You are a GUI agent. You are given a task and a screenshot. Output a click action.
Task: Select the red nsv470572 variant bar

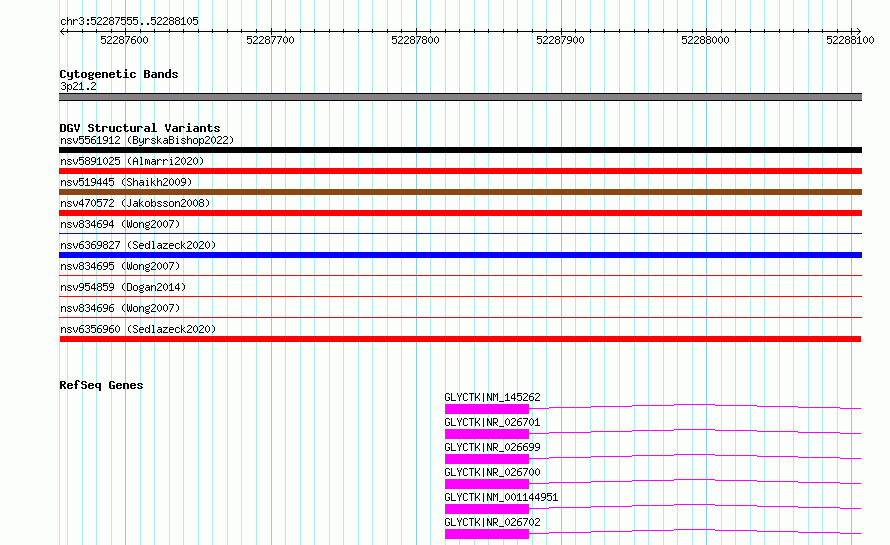[460, 213]
